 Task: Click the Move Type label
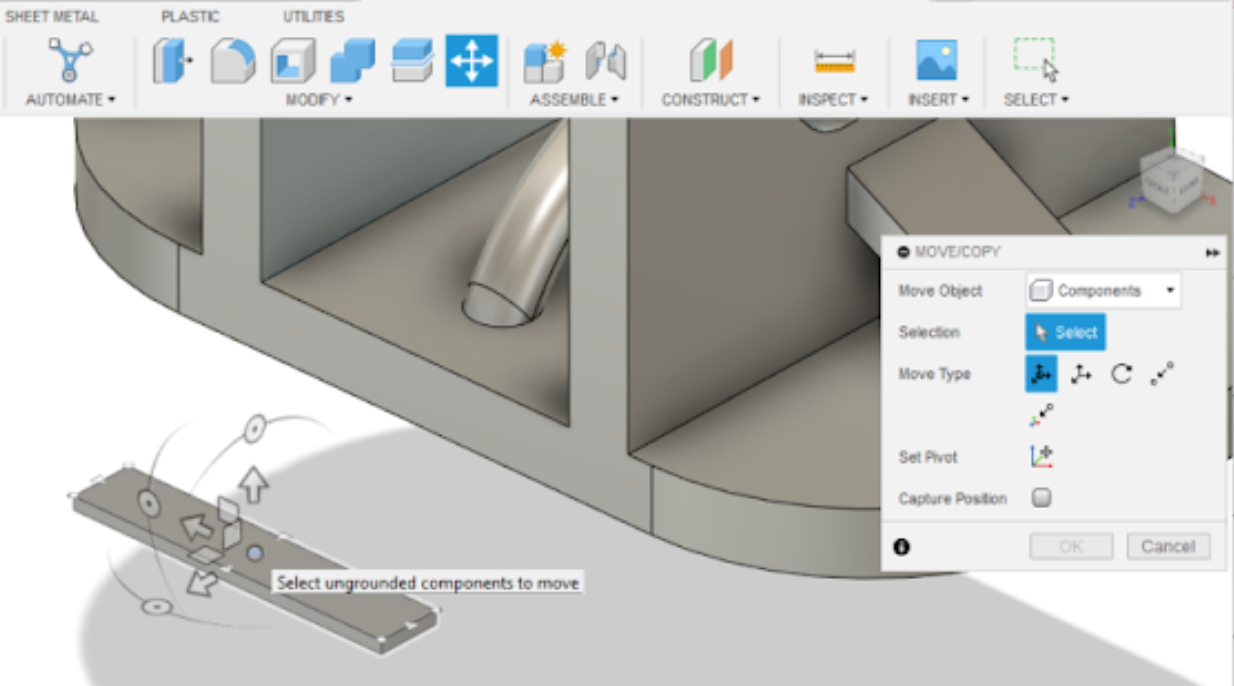click(934, 374)
